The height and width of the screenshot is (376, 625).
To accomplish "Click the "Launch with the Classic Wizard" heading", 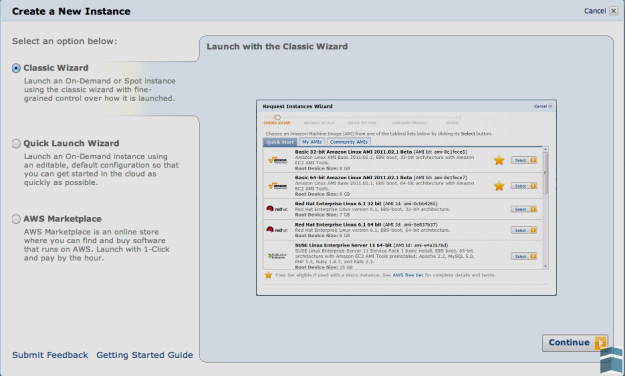I will tap(277, 46).
